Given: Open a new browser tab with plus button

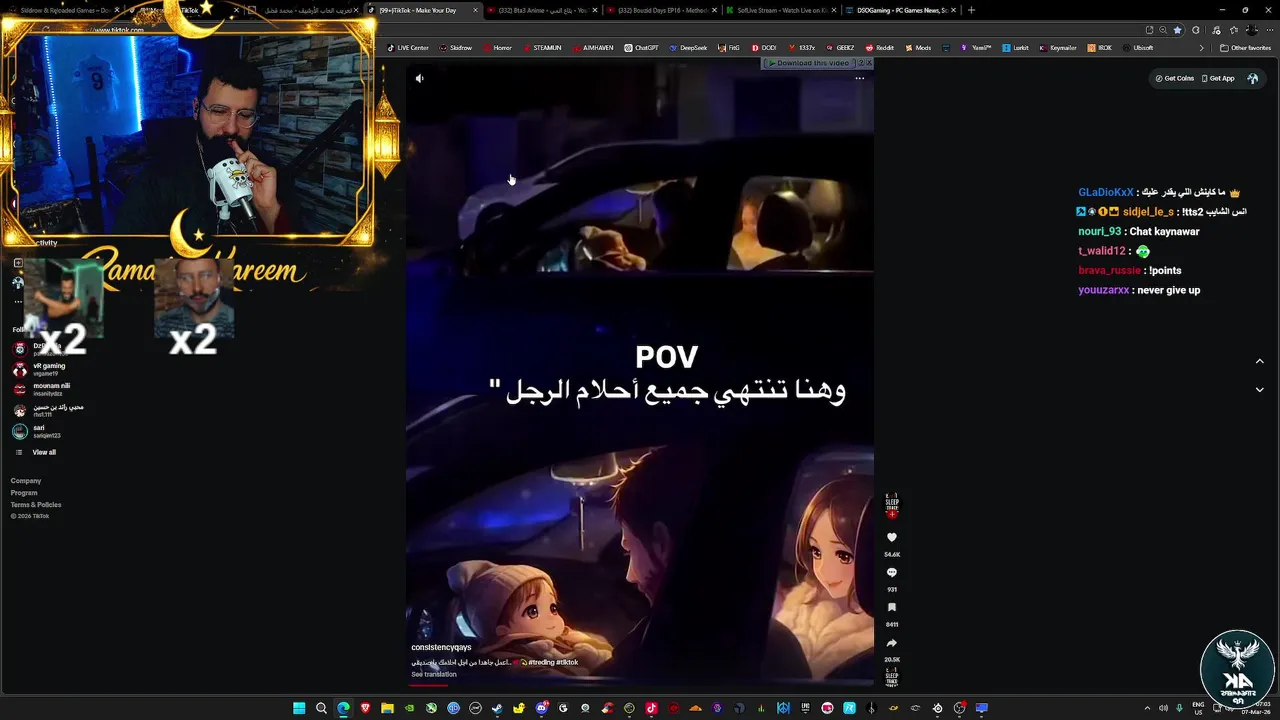Looking at the screenshot, I should [971, 10].
